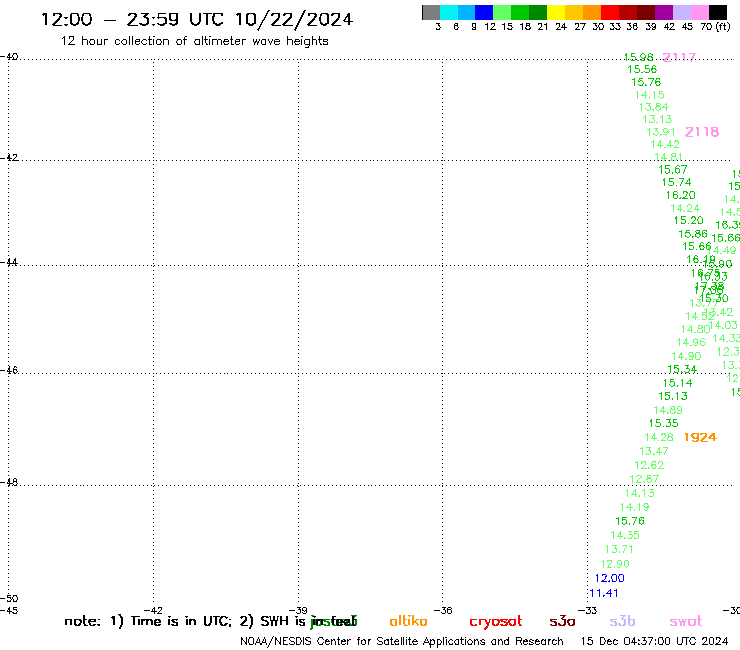
Task: Click the pink swatch in the color scale
Action: 699,12
